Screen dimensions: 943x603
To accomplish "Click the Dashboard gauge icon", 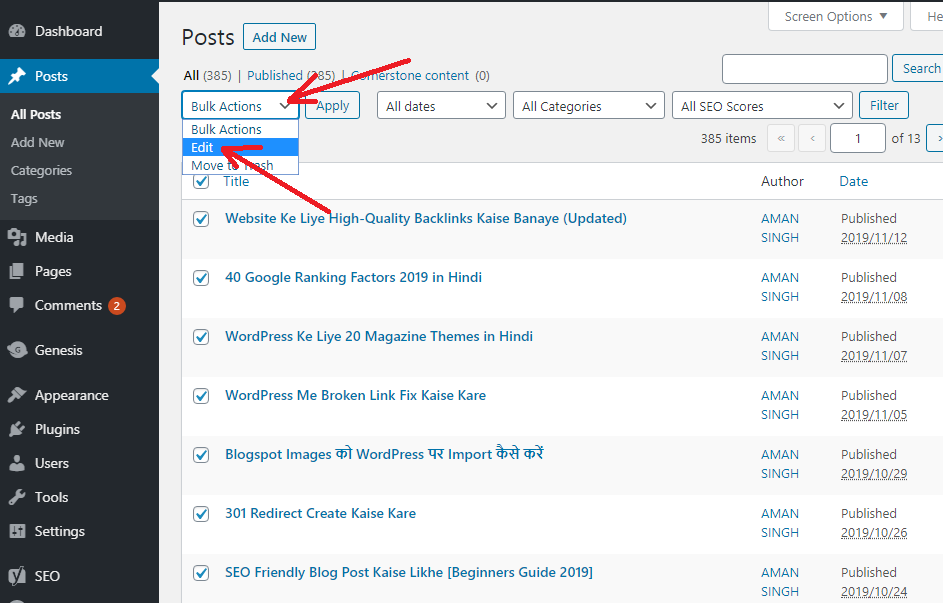I will pos(17,31).
